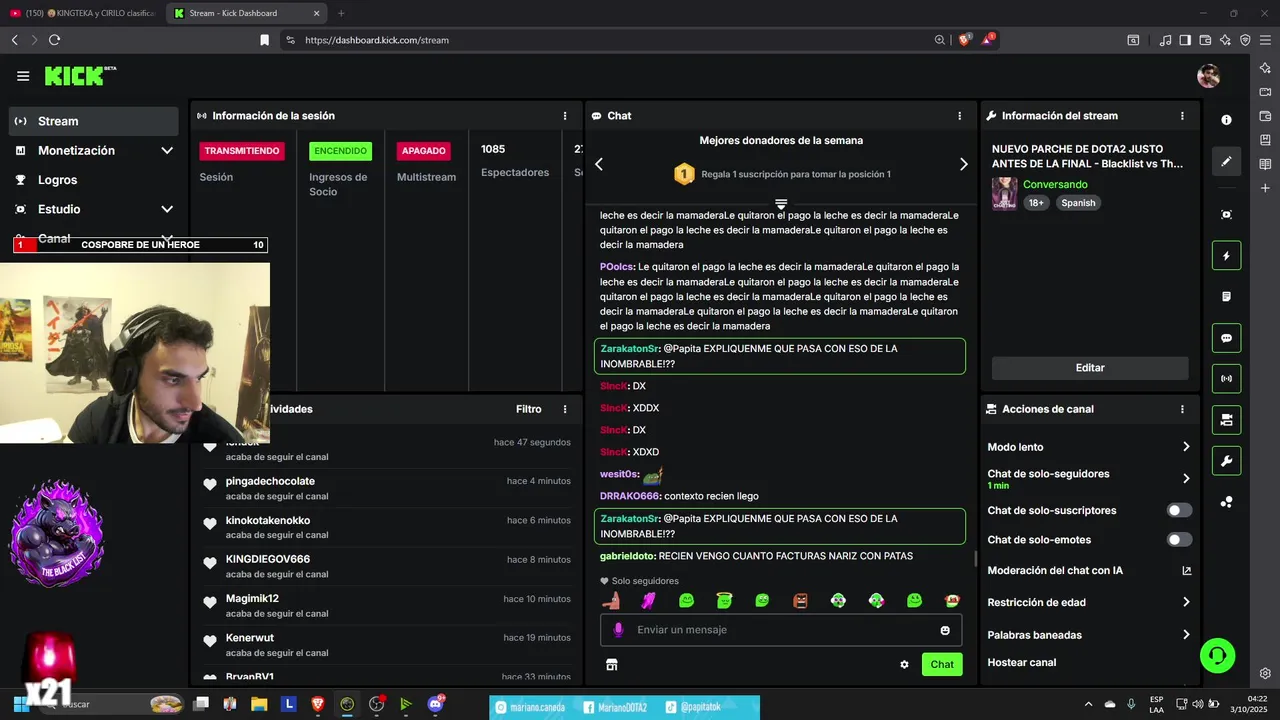Toggle Chat de solo-suscriptores switch
The image size is (1280, 720).
point(1180,510)
